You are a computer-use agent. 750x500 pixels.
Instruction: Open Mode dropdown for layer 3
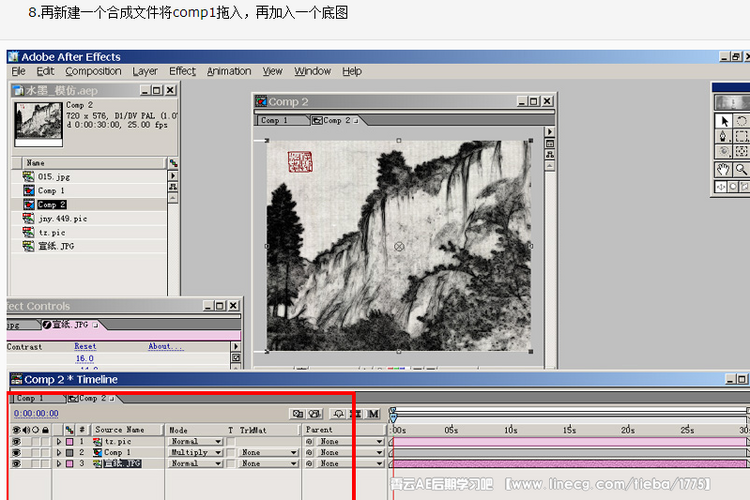pyautogui.click(x=196, y=463)
